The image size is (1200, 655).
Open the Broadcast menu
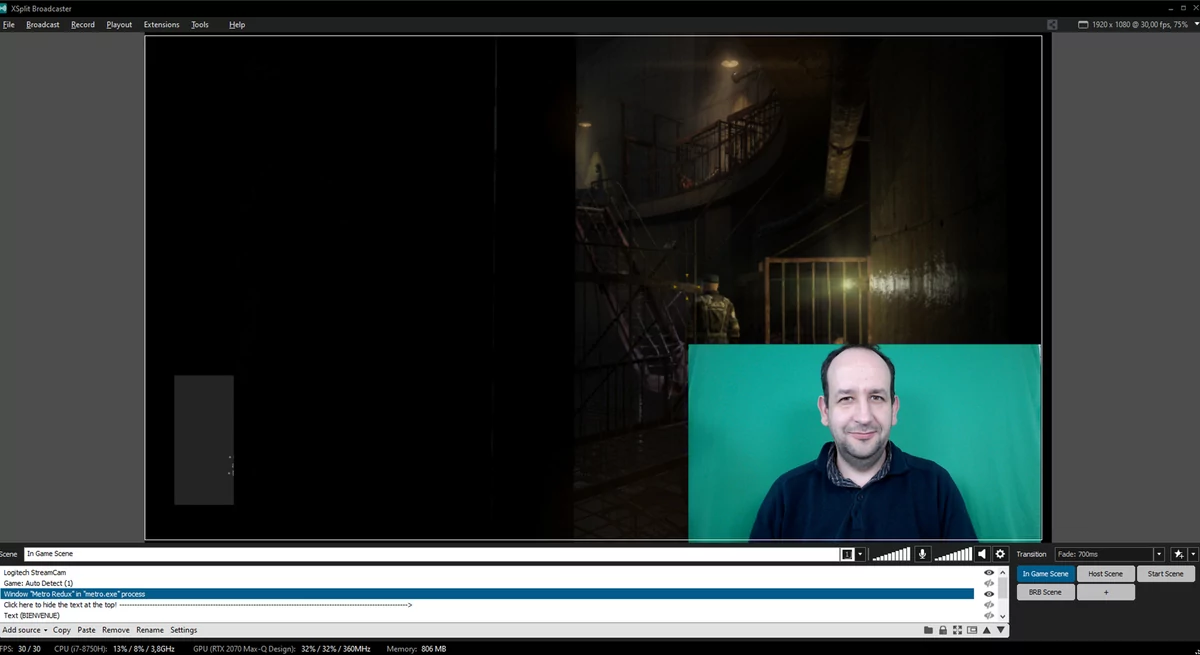[43, 25]
